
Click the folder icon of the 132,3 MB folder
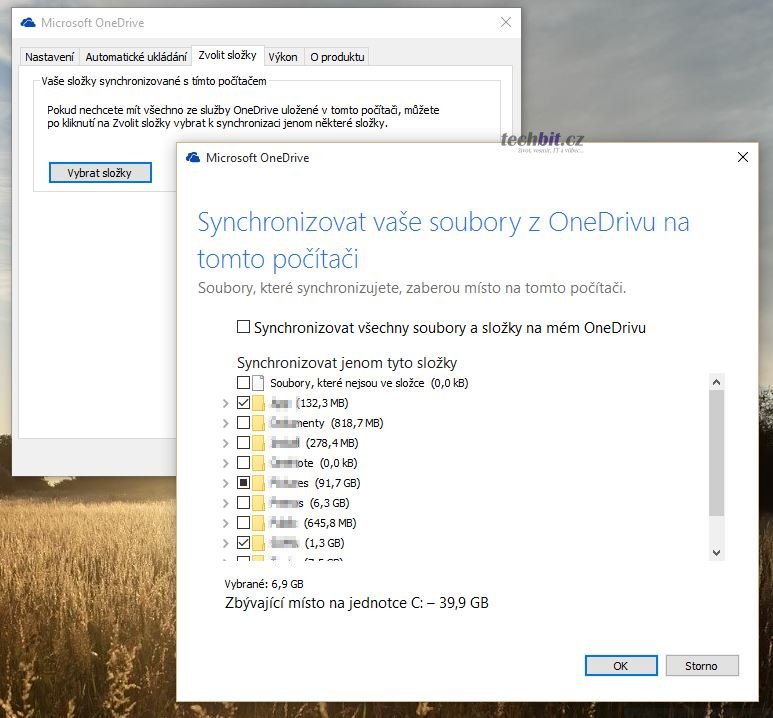(x=259, y=403)
